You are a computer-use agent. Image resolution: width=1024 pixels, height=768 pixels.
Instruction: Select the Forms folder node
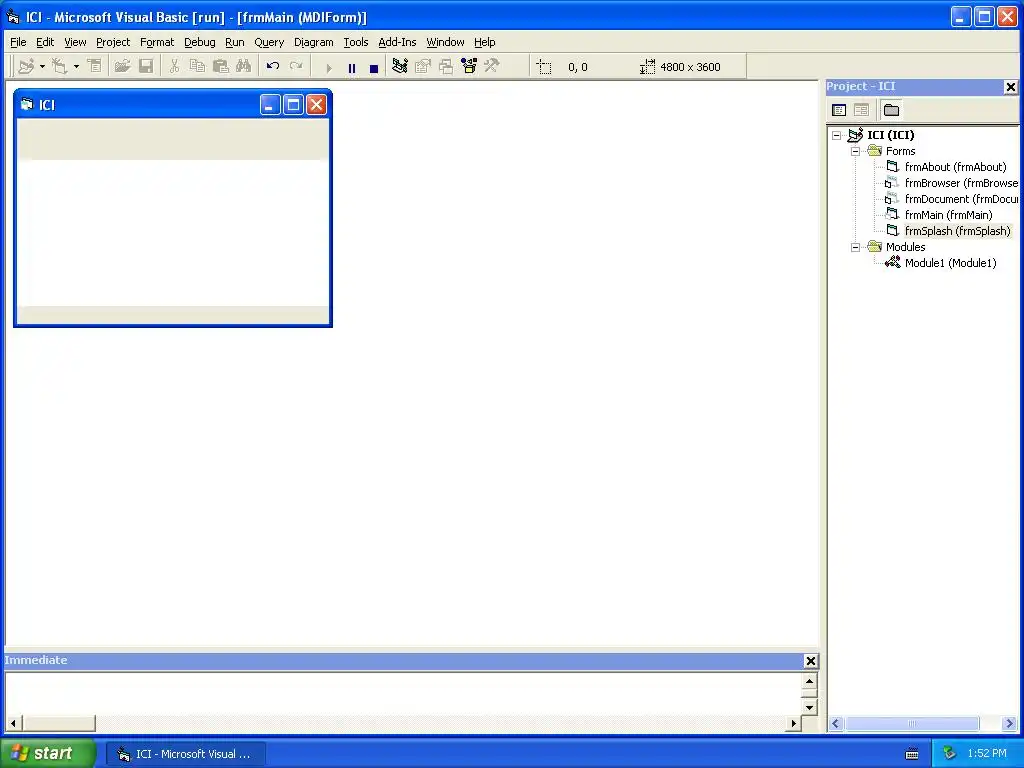point(901,152)
